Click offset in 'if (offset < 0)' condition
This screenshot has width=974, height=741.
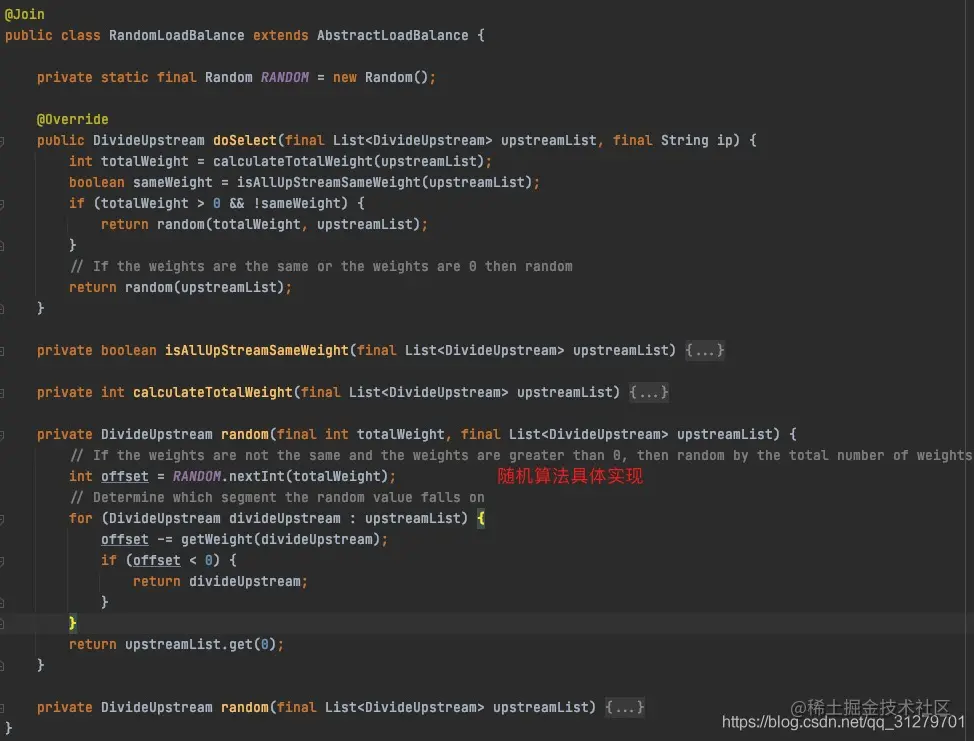pyautogui.click(x=157, y=560)
